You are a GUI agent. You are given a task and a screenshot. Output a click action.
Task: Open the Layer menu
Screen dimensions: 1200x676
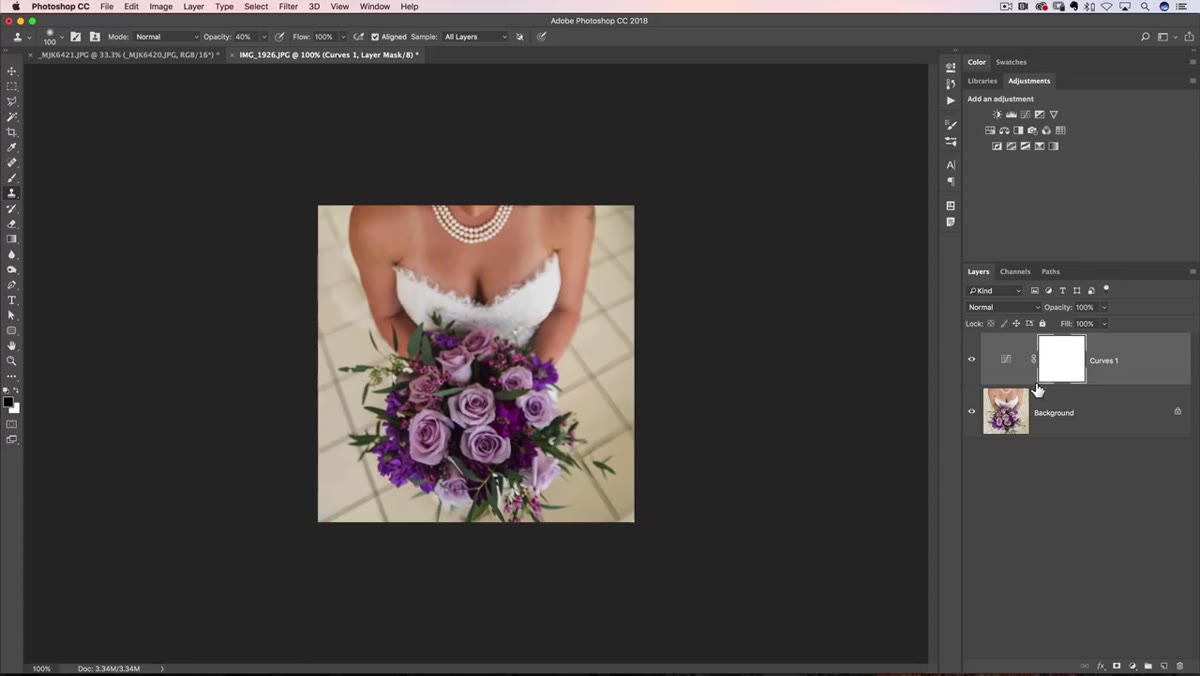click(193, 6)
